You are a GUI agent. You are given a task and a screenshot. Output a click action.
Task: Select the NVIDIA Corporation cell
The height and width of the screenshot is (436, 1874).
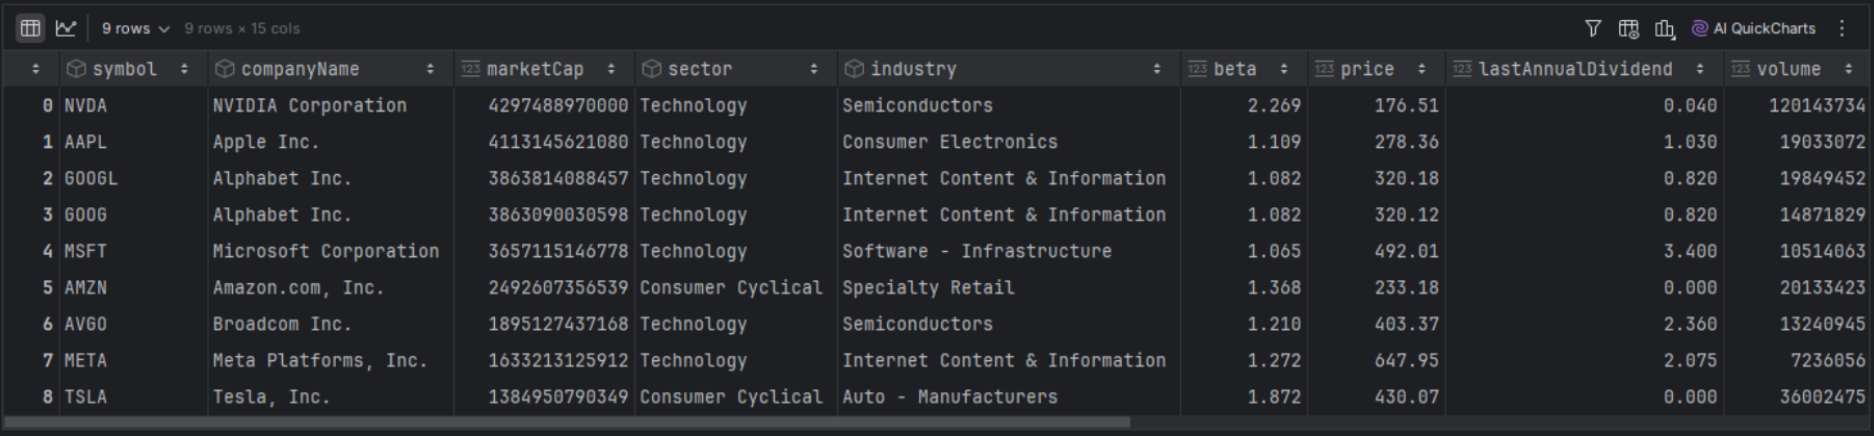point(309,106)
